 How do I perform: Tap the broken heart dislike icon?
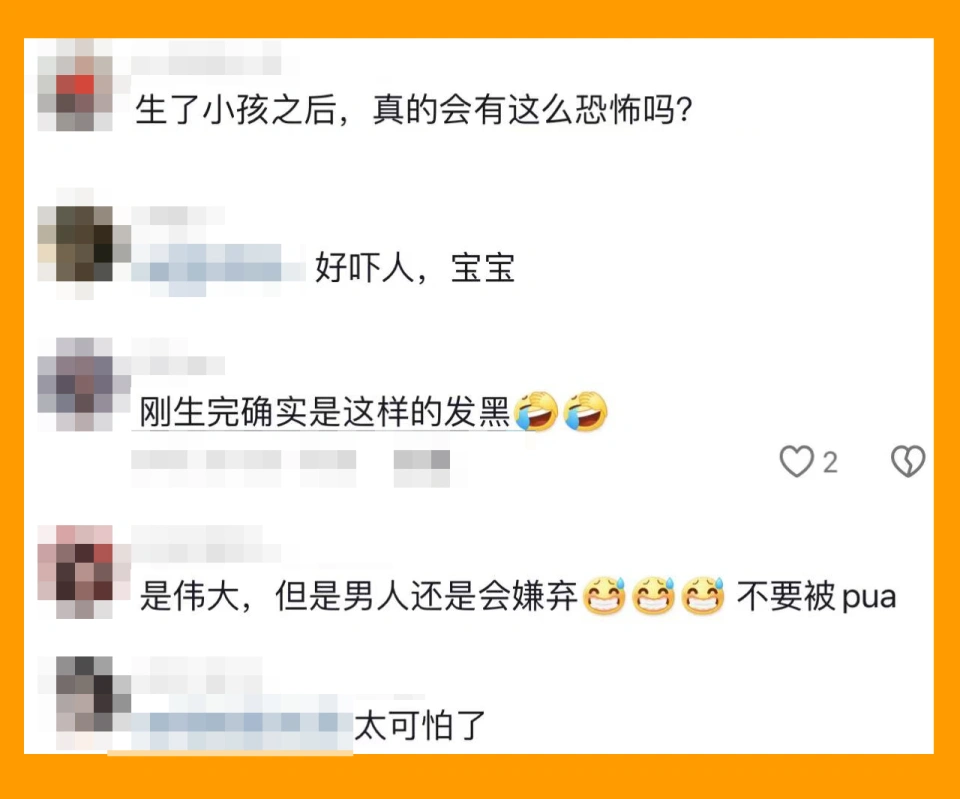pos(908,461)
